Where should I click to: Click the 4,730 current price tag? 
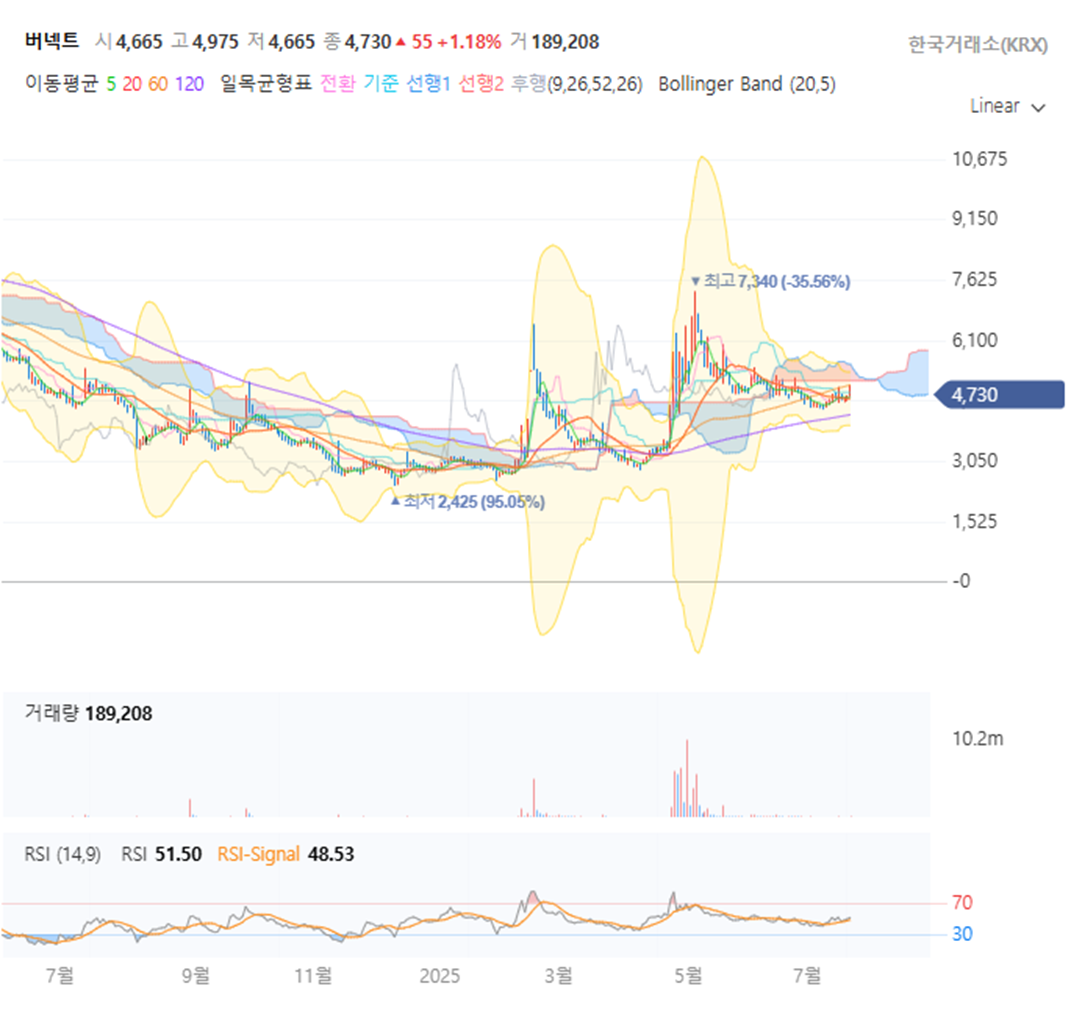point(999,395)
